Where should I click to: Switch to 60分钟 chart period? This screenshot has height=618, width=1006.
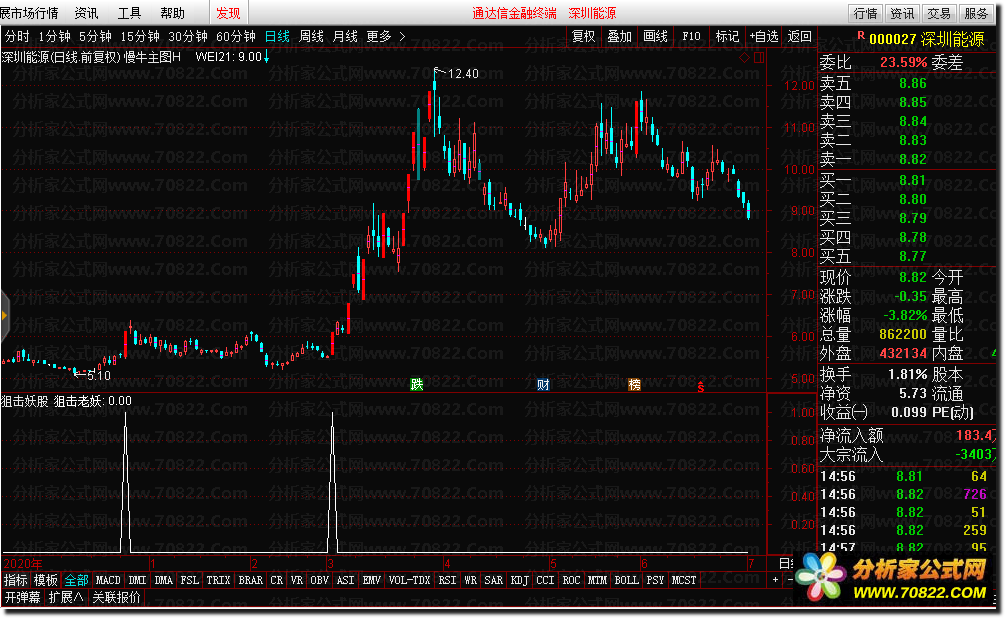[x=235, y=37]
